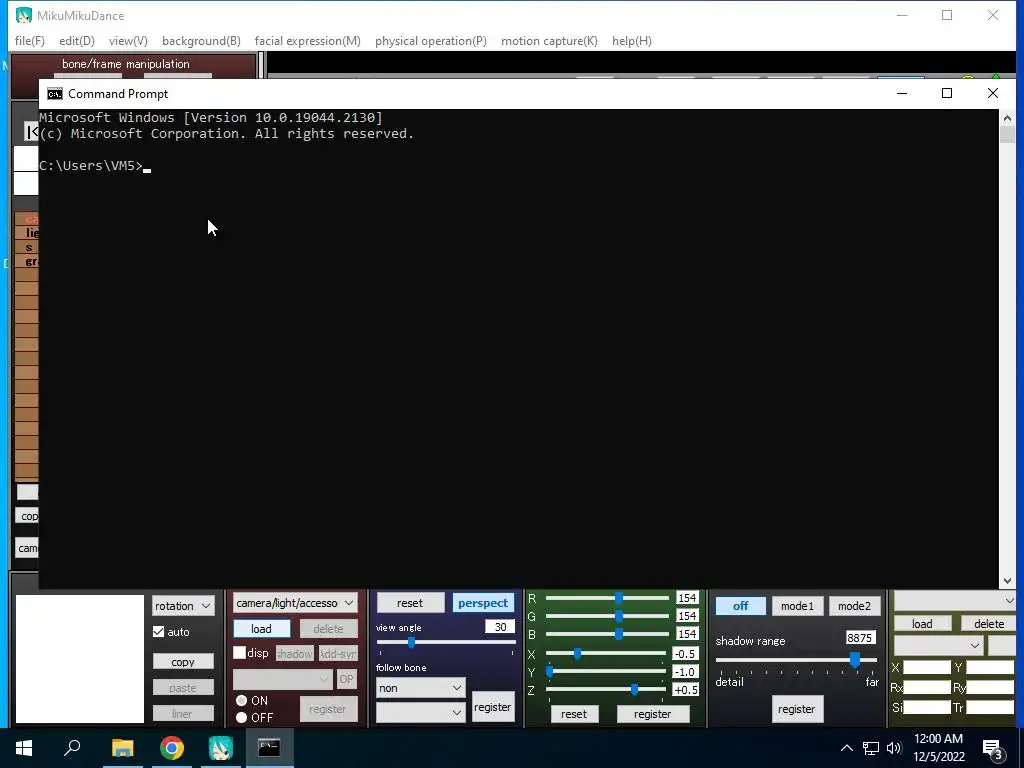Open the edit(D) menu
The image size is (1024, 768).
pyautogui.click(x=76, y=40)
